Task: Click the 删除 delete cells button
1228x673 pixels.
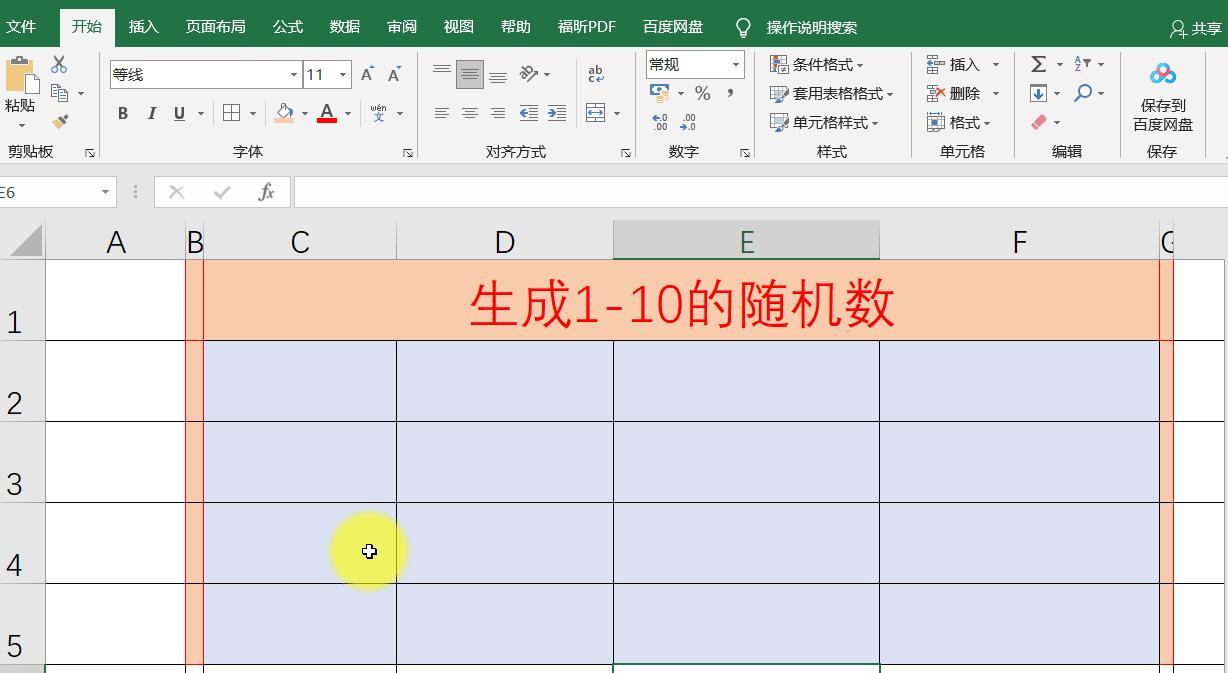Action: click(963, 94)
